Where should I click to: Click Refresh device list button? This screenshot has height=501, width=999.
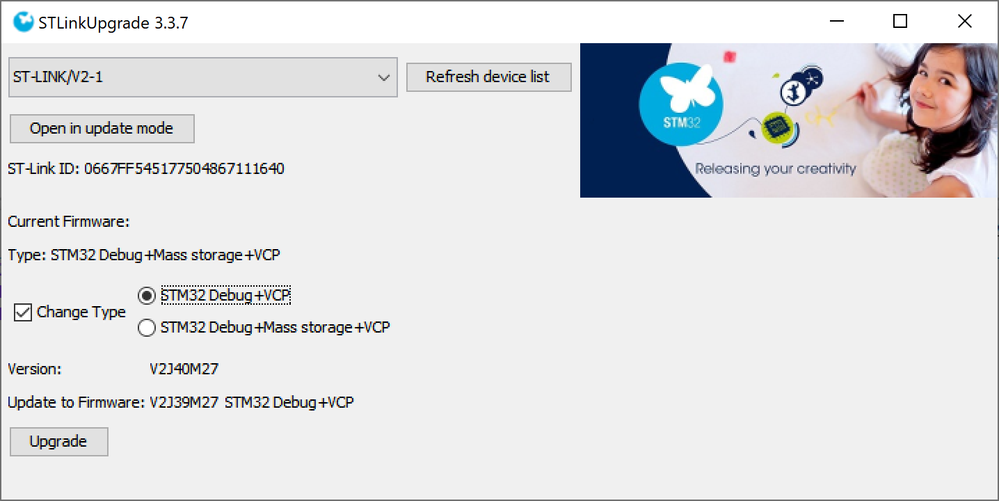point(489,77)
